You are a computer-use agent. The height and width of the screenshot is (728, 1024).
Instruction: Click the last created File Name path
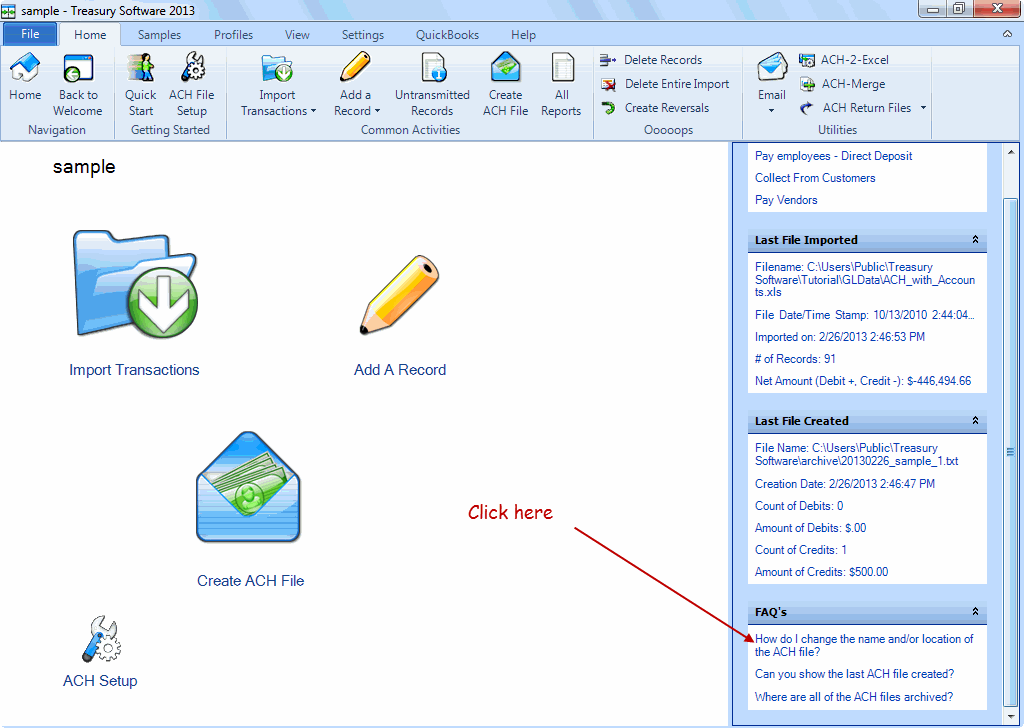856,454
